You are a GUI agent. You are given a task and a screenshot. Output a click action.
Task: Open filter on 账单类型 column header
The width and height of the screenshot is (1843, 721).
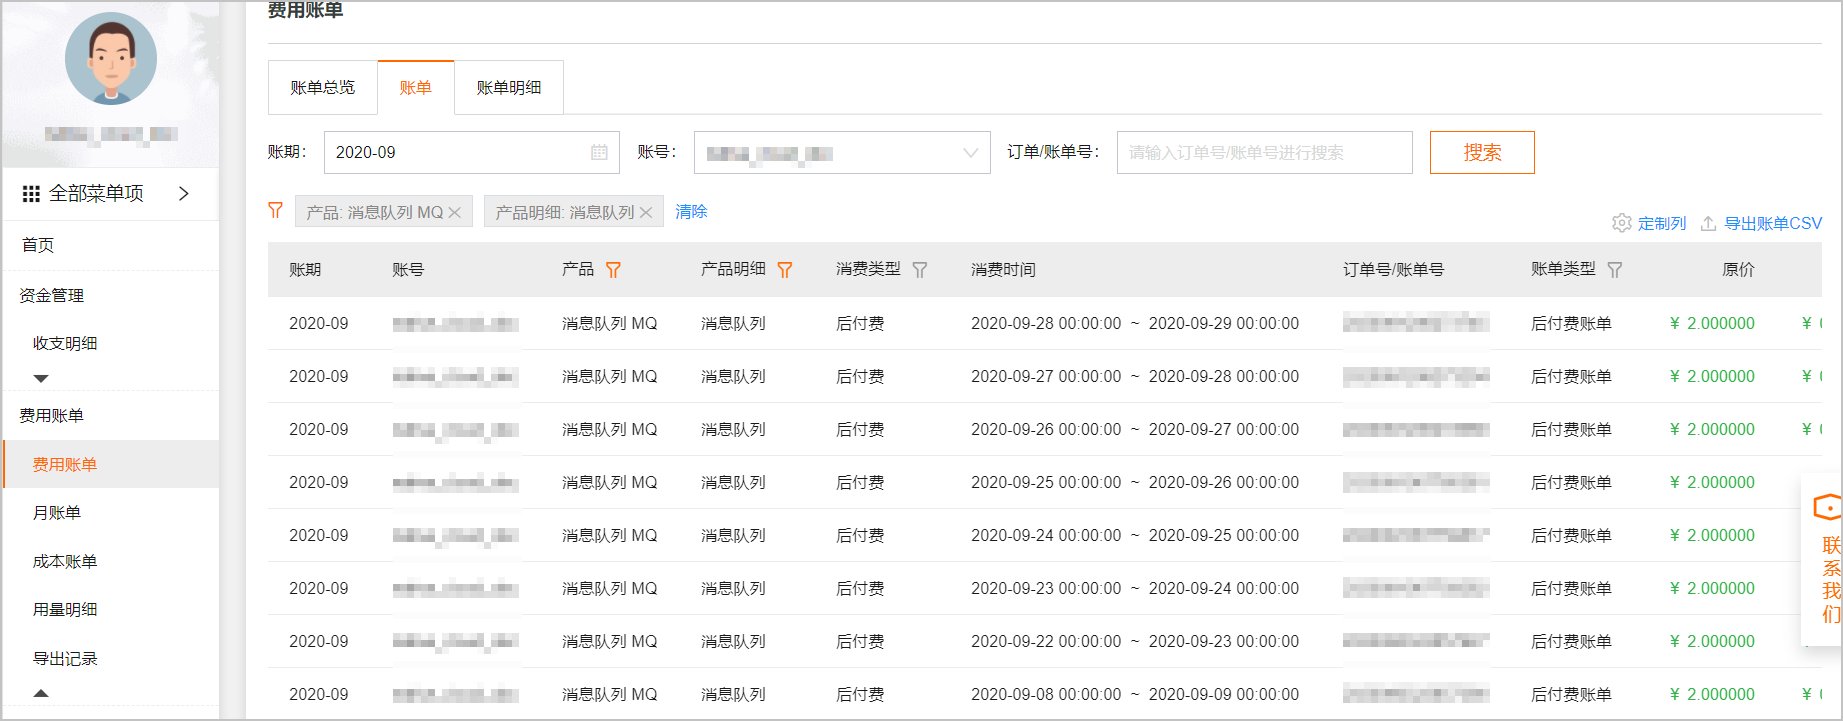coord(1614,270)
